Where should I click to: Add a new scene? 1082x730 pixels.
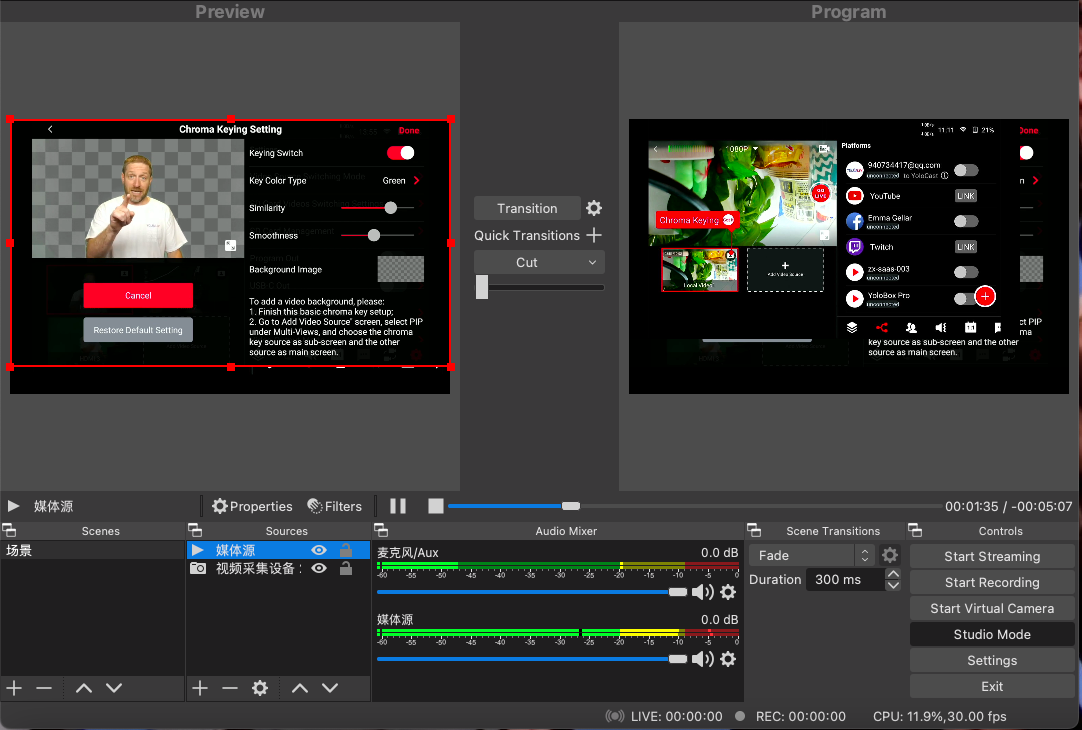[14, 688]
